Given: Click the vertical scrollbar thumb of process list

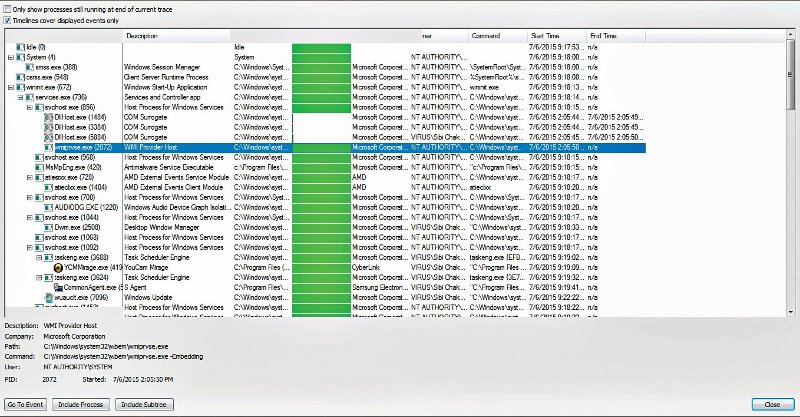Looking at the screenshot, I should (790, 74).
